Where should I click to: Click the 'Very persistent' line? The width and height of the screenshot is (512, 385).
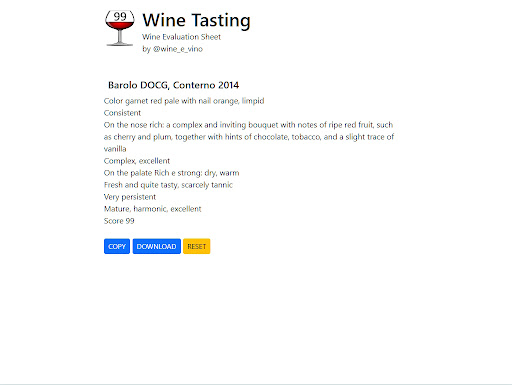pyautogui.click(x=130, y=197)
